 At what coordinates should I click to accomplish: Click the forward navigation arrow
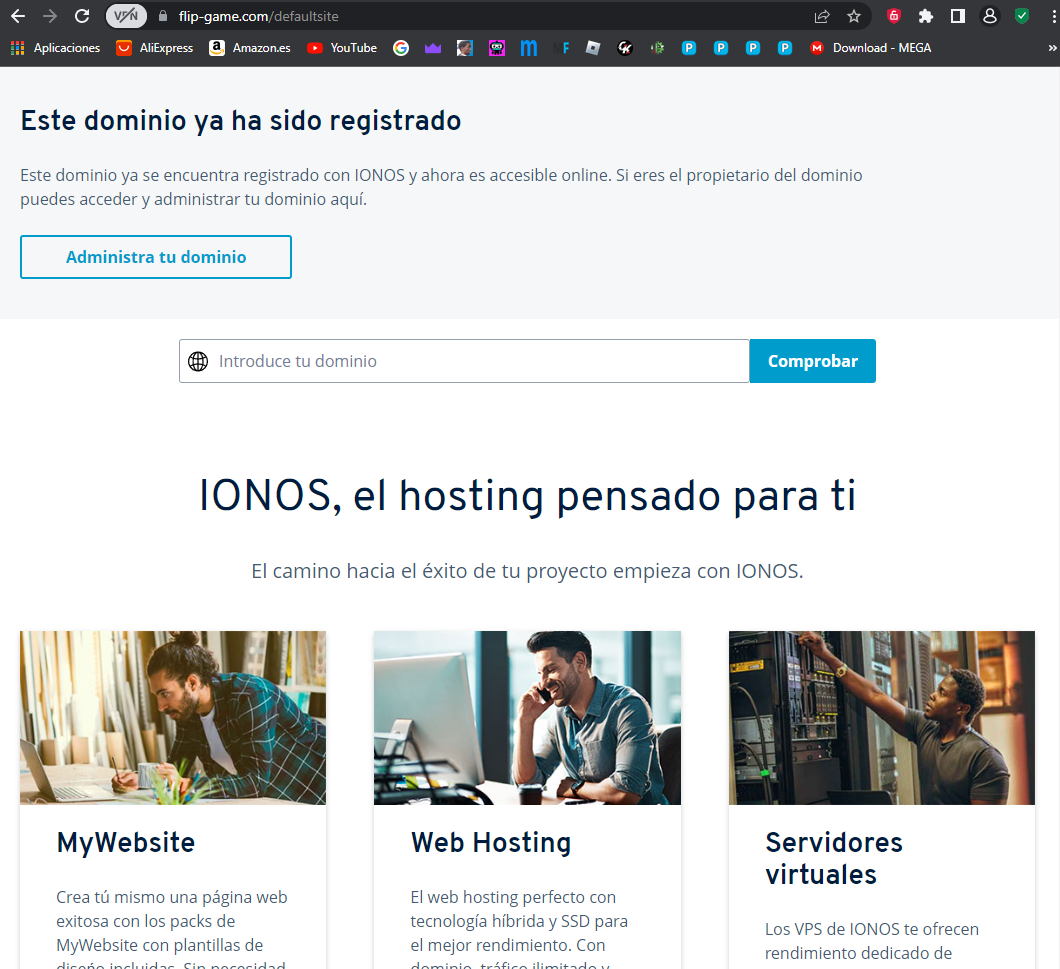(50, 16)
